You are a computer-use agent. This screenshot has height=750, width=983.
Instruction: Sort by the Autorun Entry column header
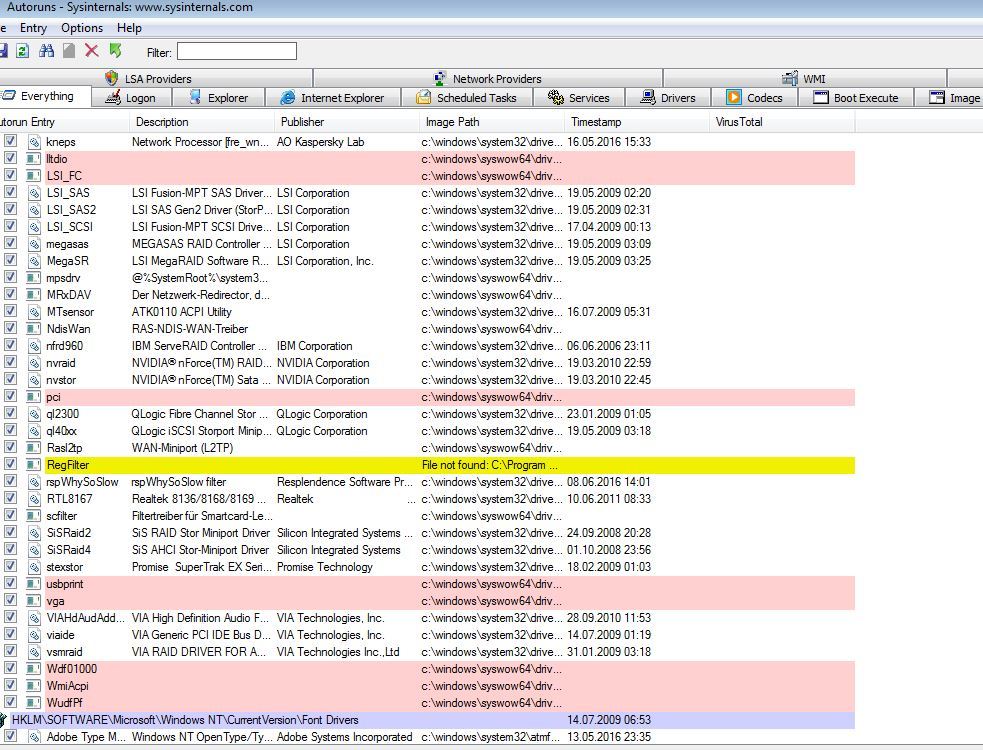coord(64,122)
